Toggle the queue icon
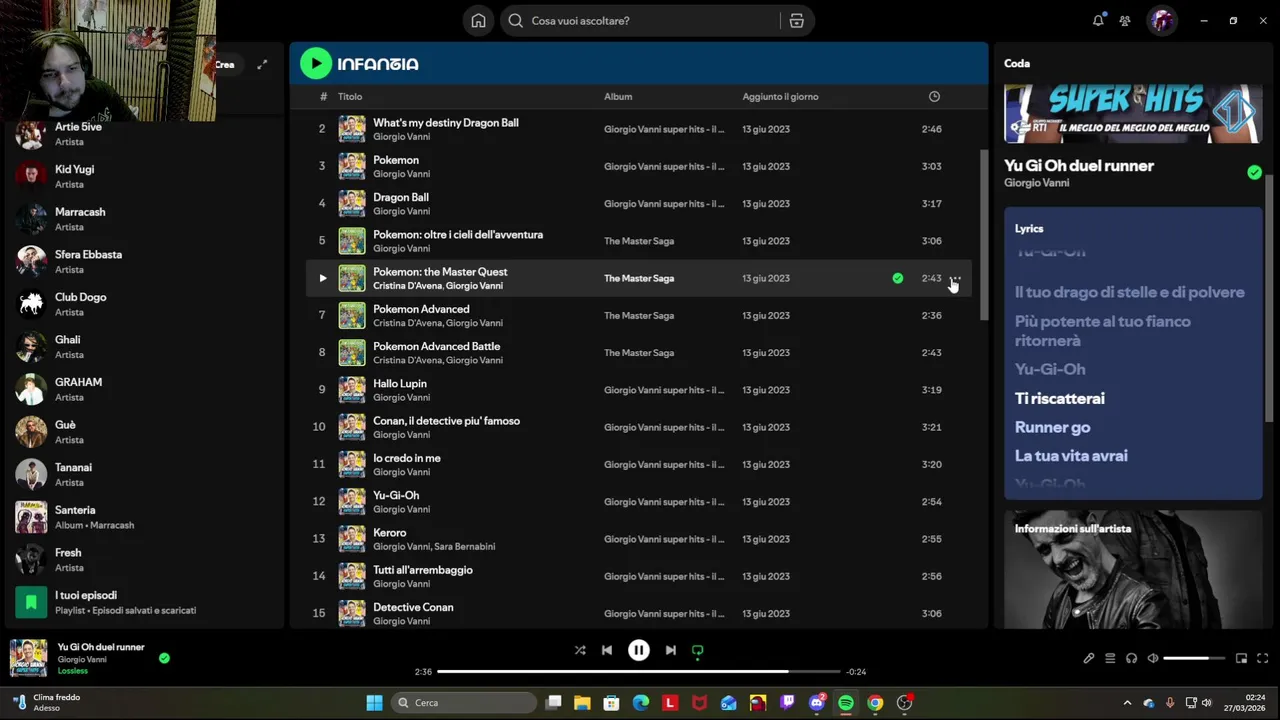 1110,658
